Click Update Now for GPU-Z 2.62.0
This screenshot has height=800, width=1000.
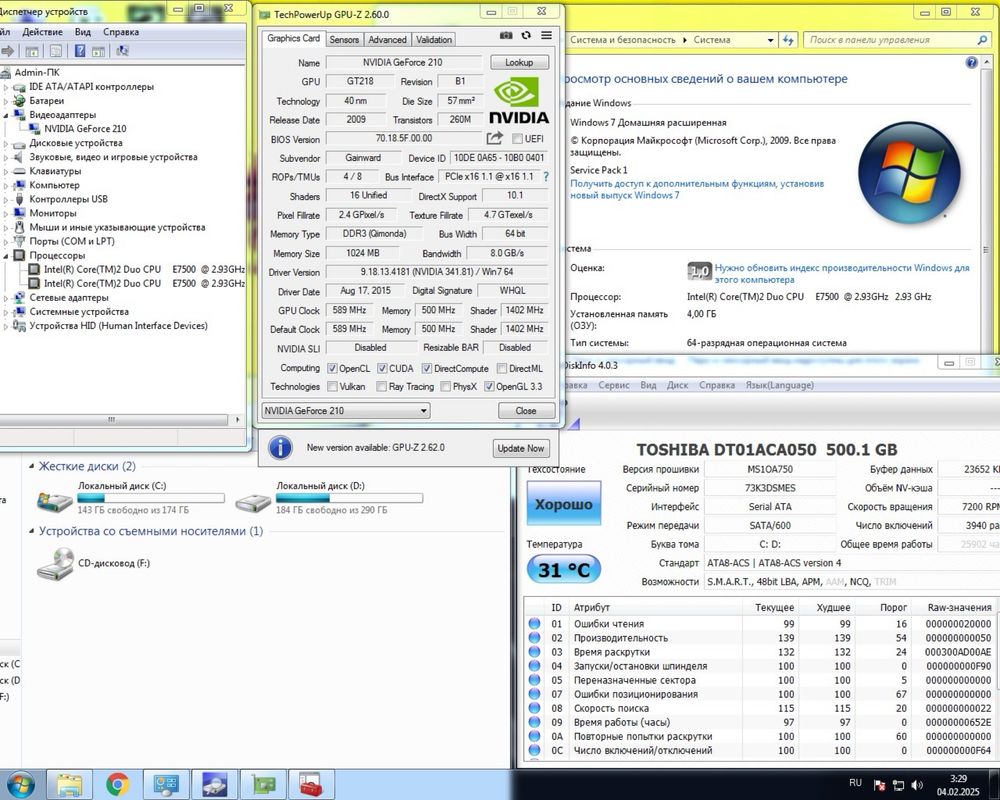tap(520, 448)
